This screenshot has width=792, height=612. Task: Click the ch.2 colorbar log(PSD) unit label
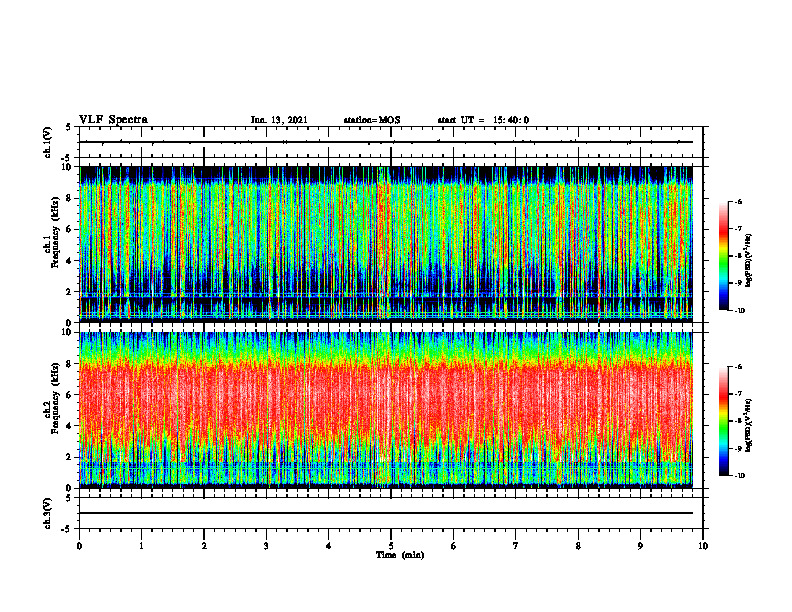(749, 425)
